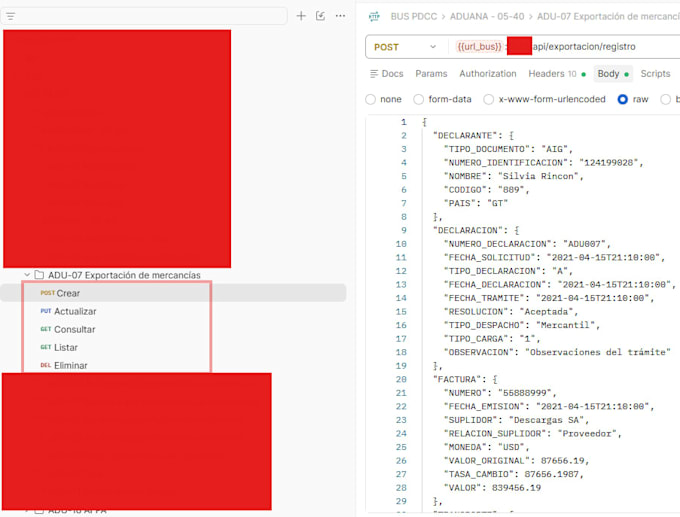
Task: Select the none body option
Action: (x=370, y=99)
